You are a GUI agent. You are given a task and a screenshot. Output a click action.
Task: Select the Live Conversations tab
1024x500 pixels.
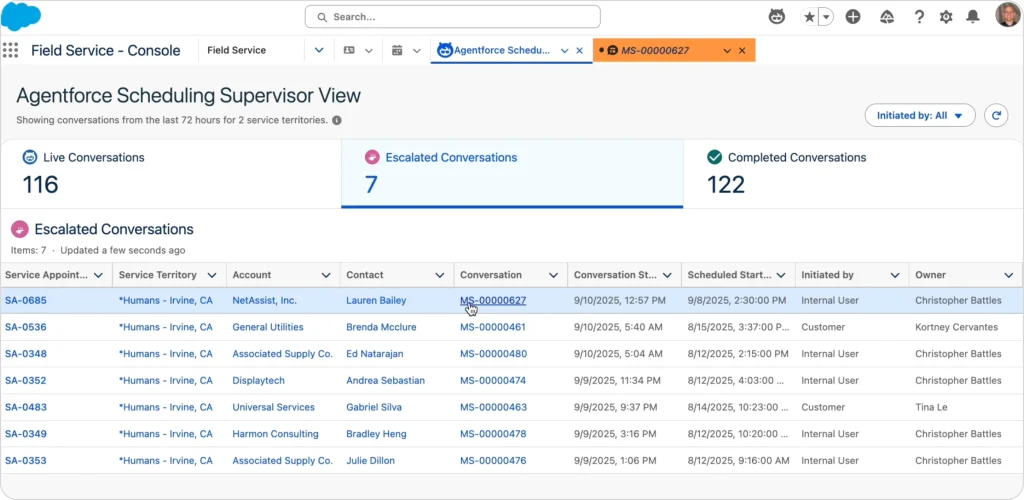170,174
